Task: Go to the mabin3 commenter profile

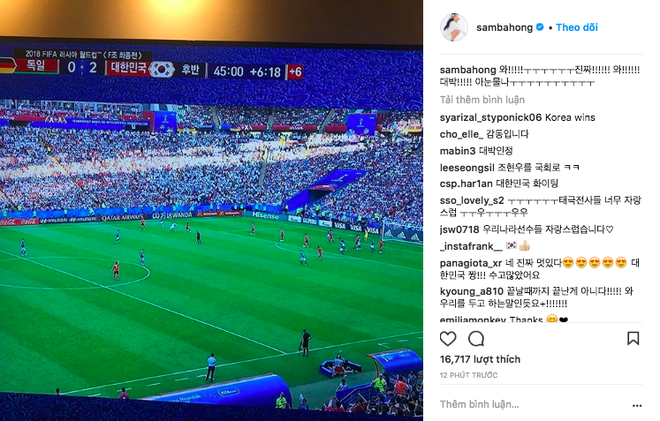Action: click(x=458, y=151)
